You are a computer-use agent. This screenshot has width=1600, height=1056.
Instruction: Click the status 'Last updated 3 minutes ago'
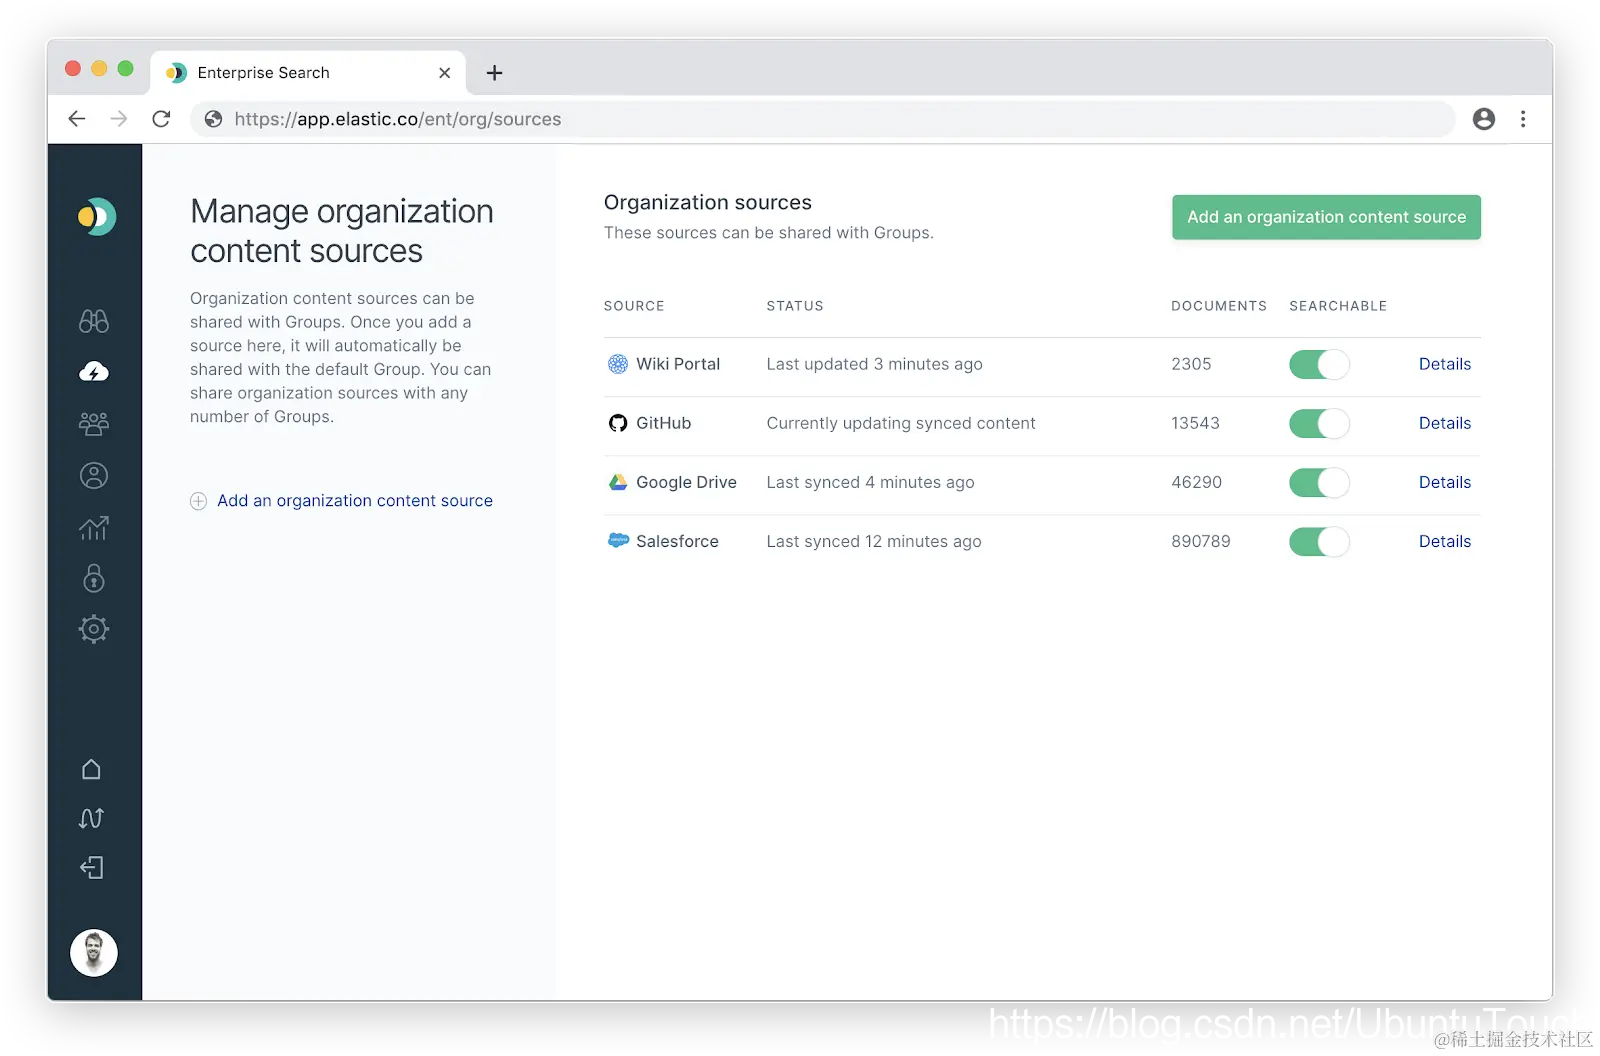875,364
